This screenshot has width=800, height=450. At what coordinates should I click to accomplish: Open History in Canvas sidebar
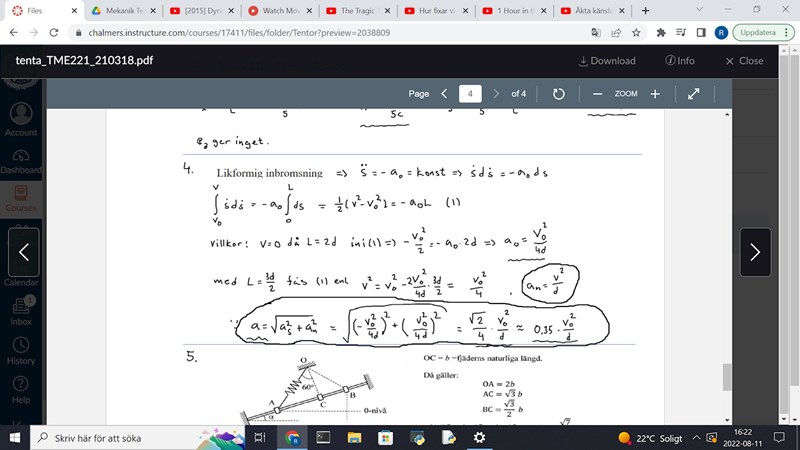tap(21, 349)
